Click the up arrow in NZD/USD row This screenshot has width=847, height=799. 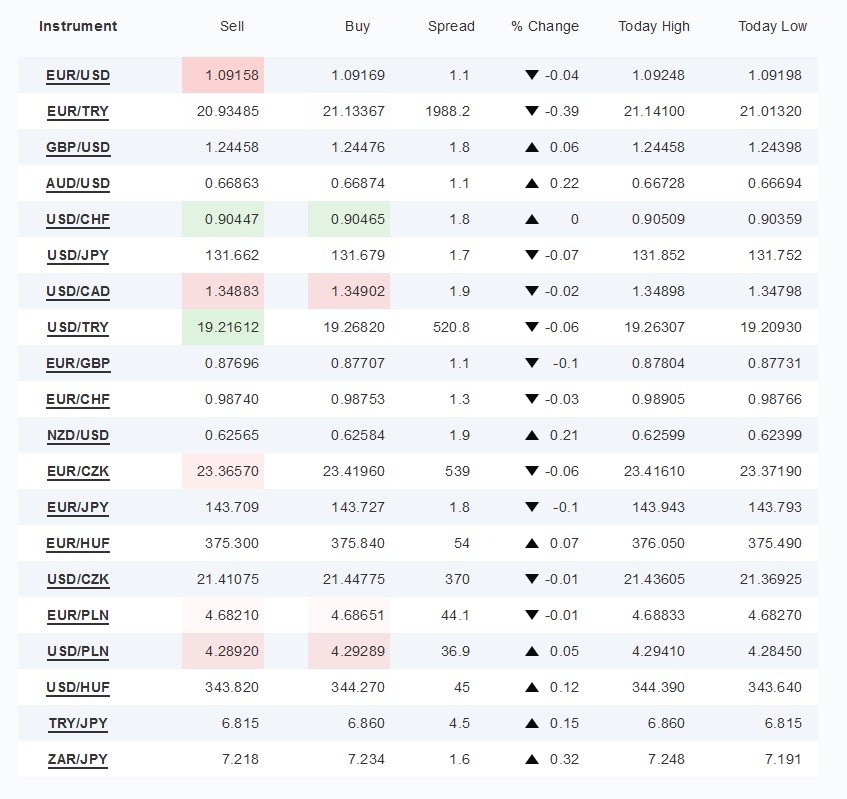[x=532, y=435]
